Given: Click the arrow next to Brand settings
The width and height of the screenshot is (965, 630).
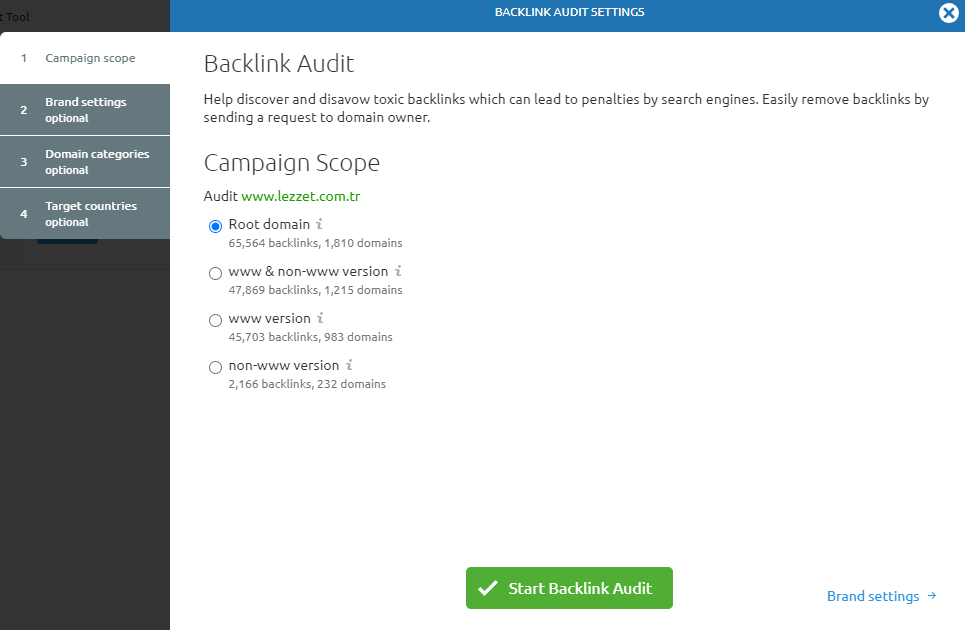Looking at the screenshot, I should [x=933, y=596].
